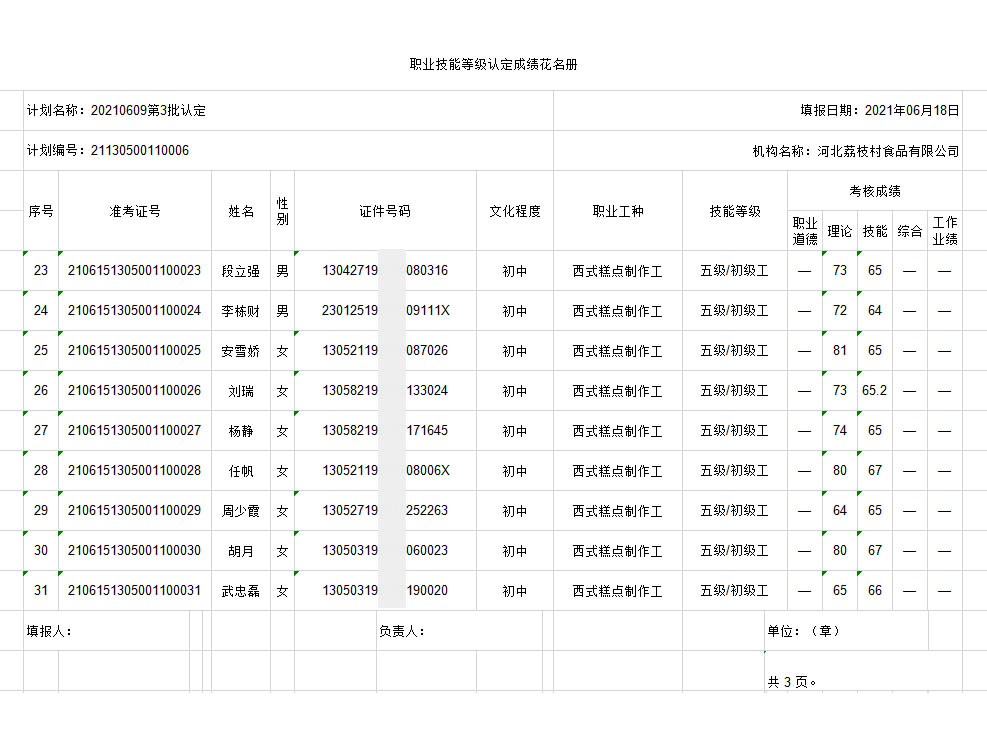The width and height of the screenshot is (987, 733).
Task: Select the 计划编号 21130500110006 cell
Action: tap(108, 151)
